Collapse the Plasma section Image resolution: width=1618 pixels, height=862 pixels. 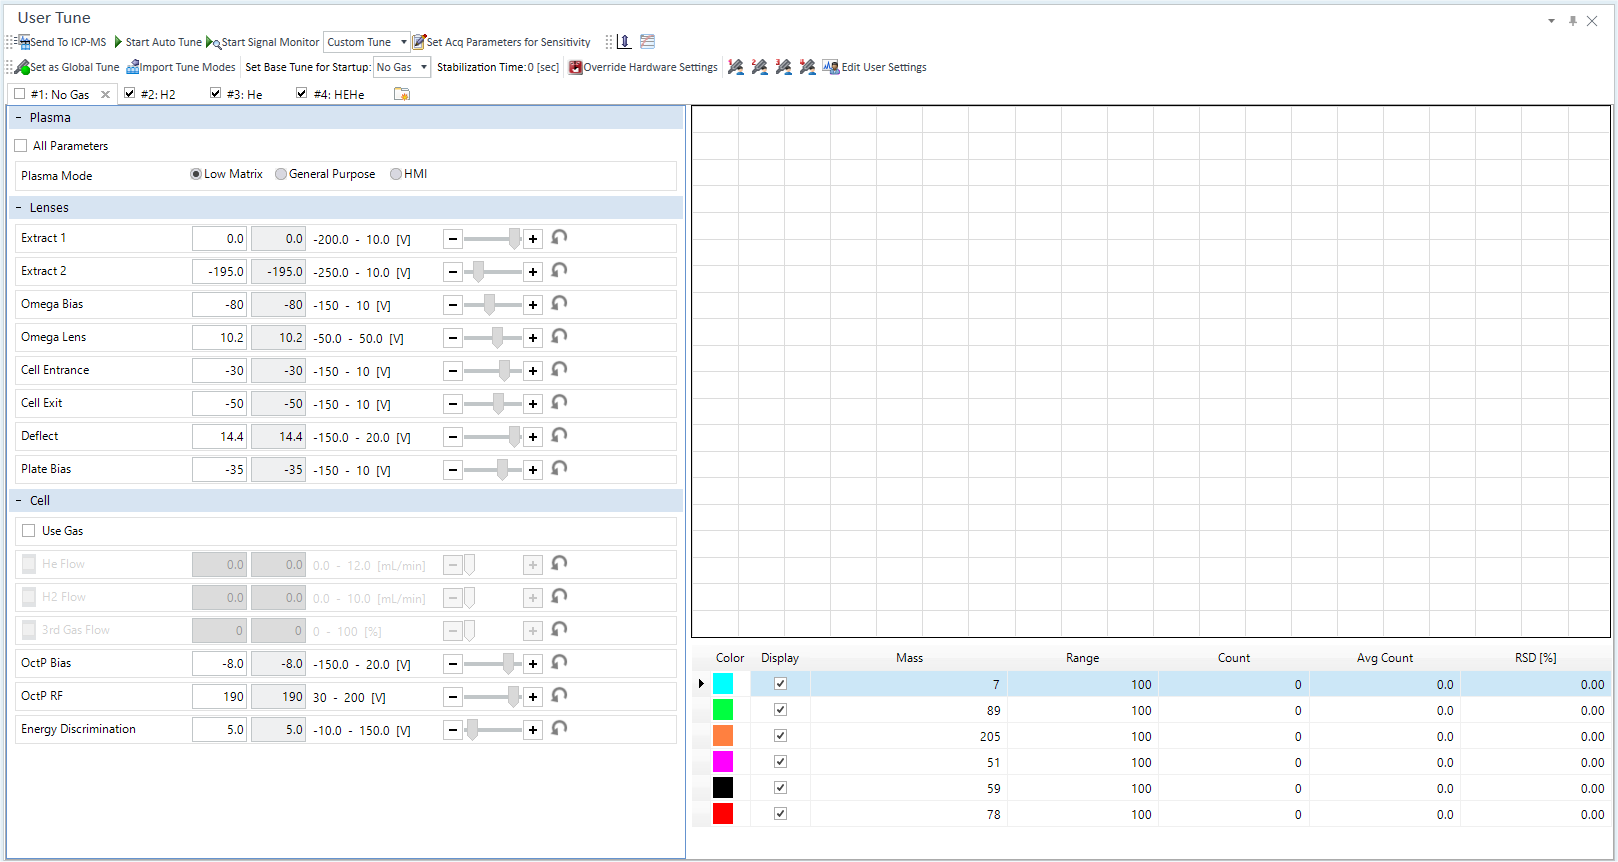[x=18, y=118]
